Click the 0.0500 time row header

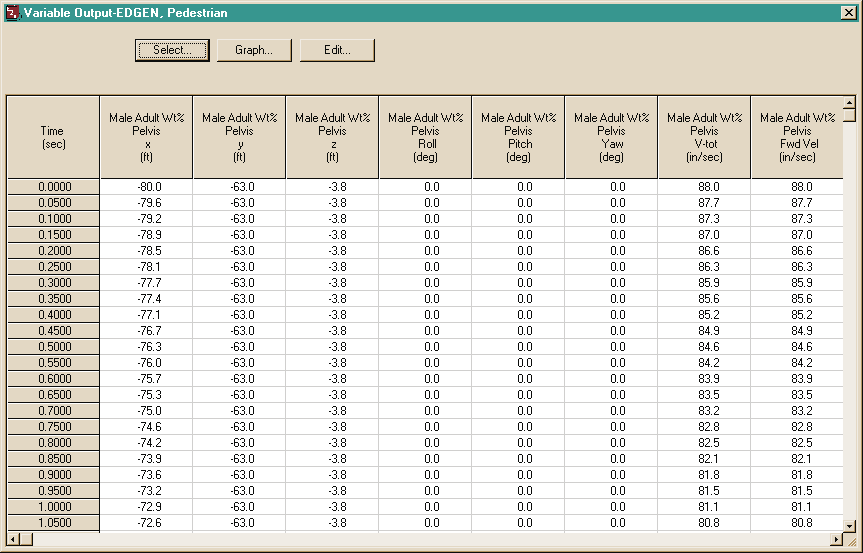(x=53, y=203)
